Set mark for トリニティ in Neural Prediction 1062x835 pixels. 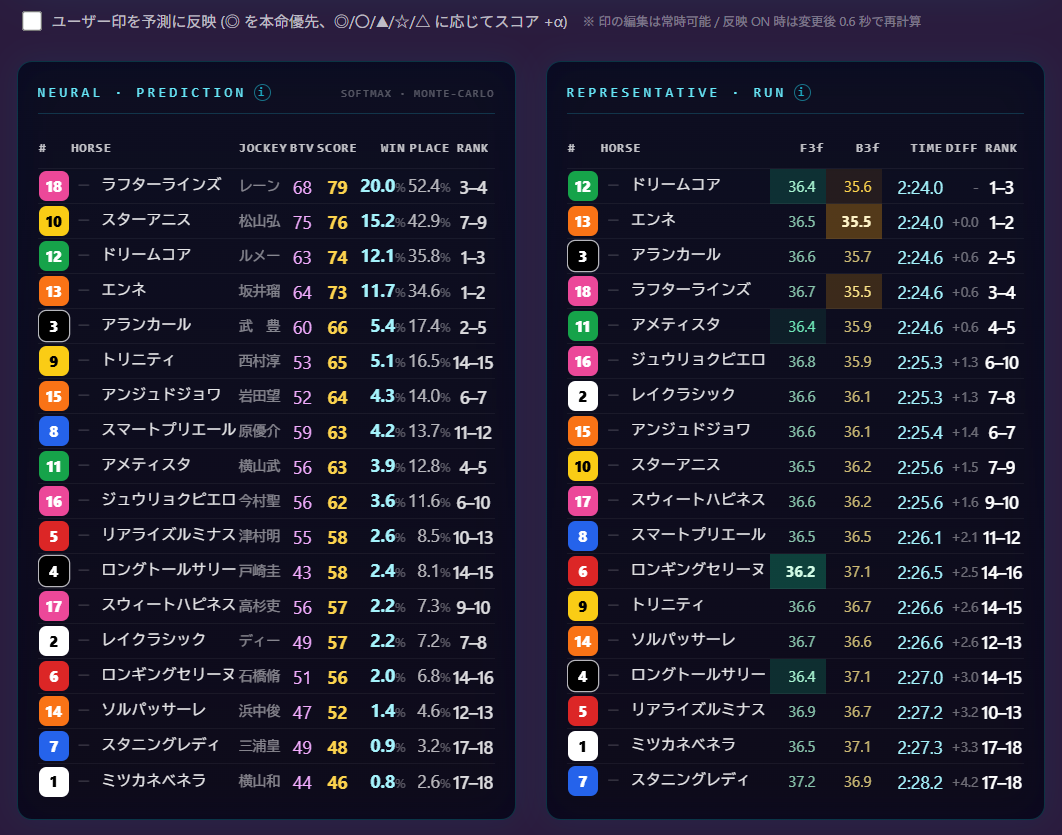pyautogui.click(x=84, y=360)
